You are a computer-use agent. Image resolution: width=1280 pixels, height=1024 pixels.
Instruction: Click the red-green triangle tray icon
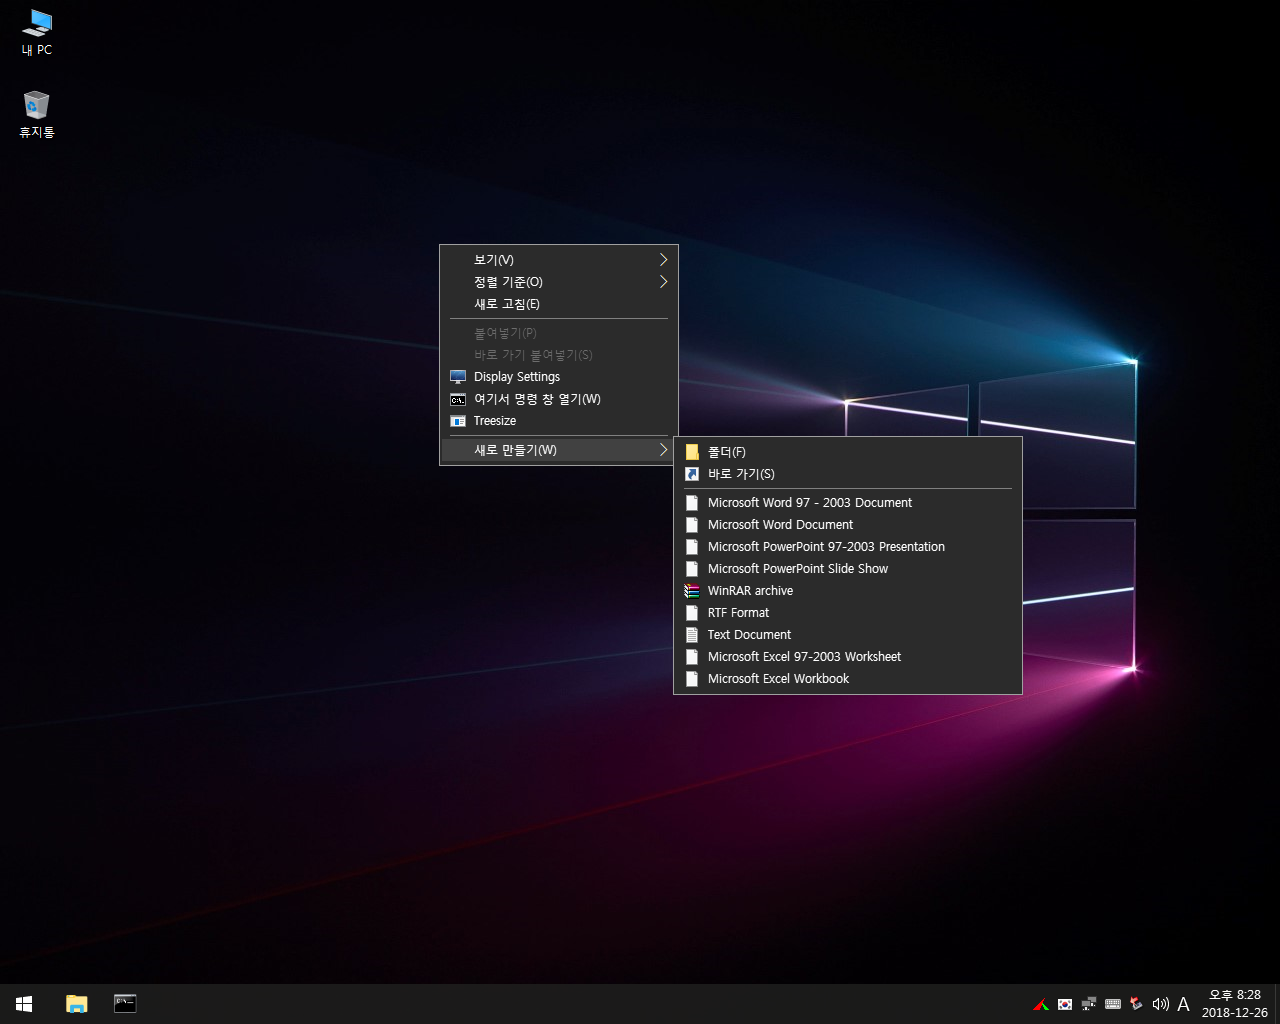click(x=1041, y=1004)
